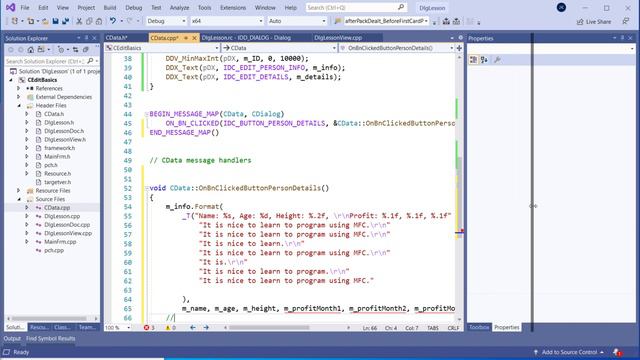Screen dimensions: 640x360
Task: Collapse the Header Files folder
Action: 19,105
